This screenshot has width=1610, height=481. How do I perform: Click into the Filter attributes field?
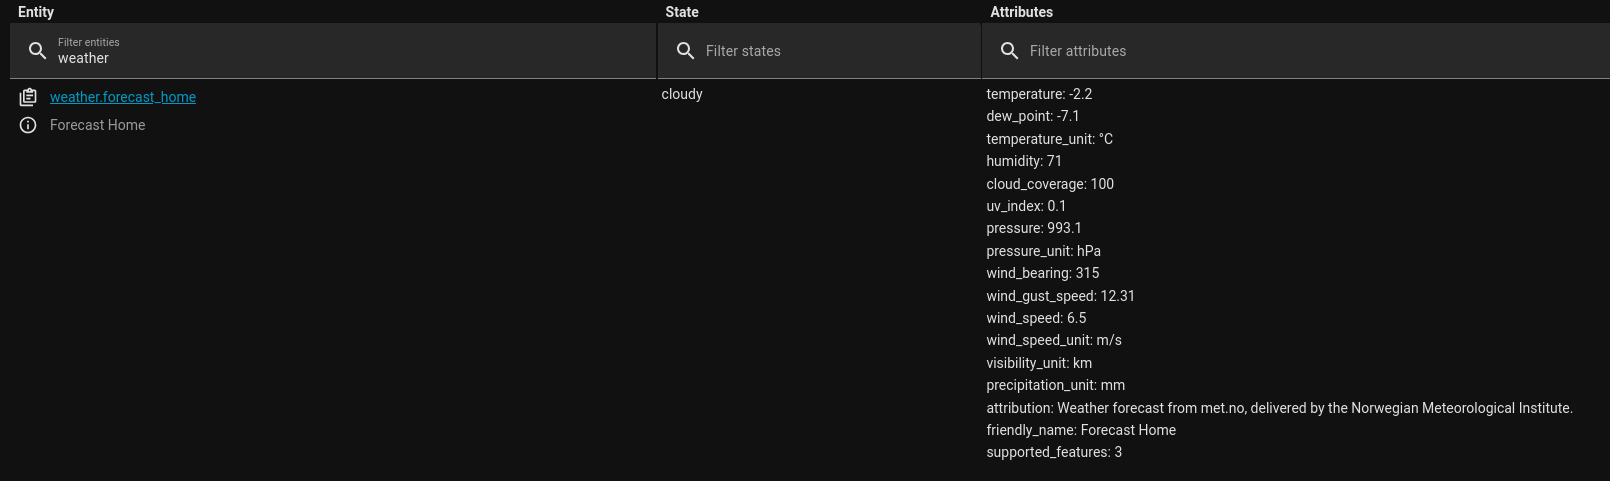1300,51
